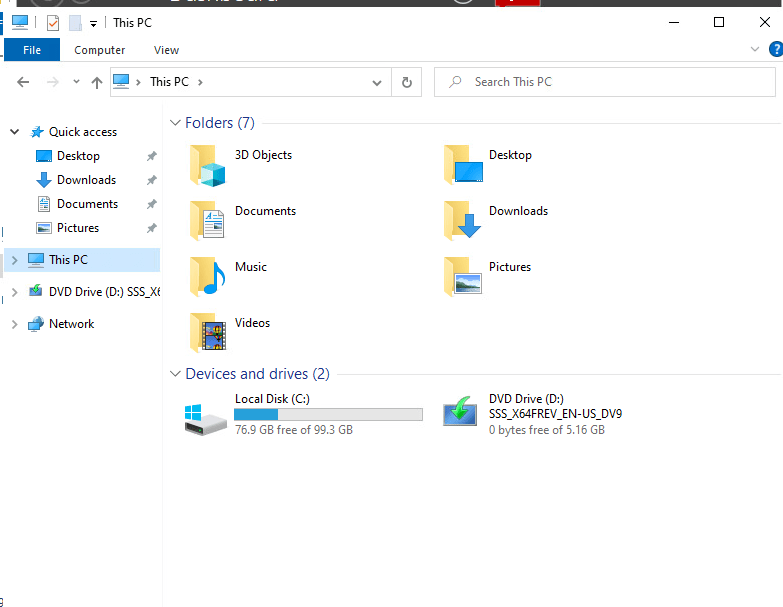
Task: Open the File menu
Action: point(31,50)
